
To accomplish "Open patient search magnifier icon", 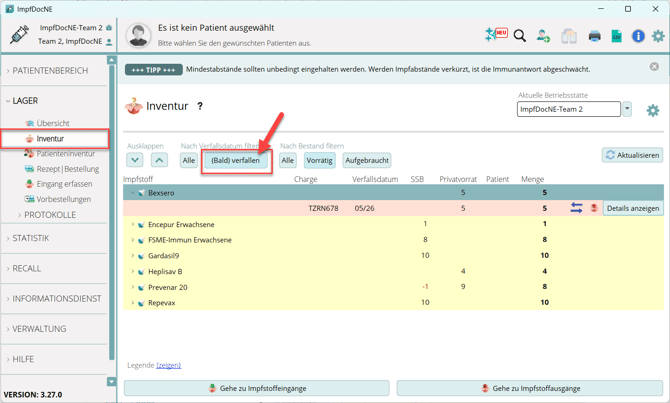I will (520, 36).
